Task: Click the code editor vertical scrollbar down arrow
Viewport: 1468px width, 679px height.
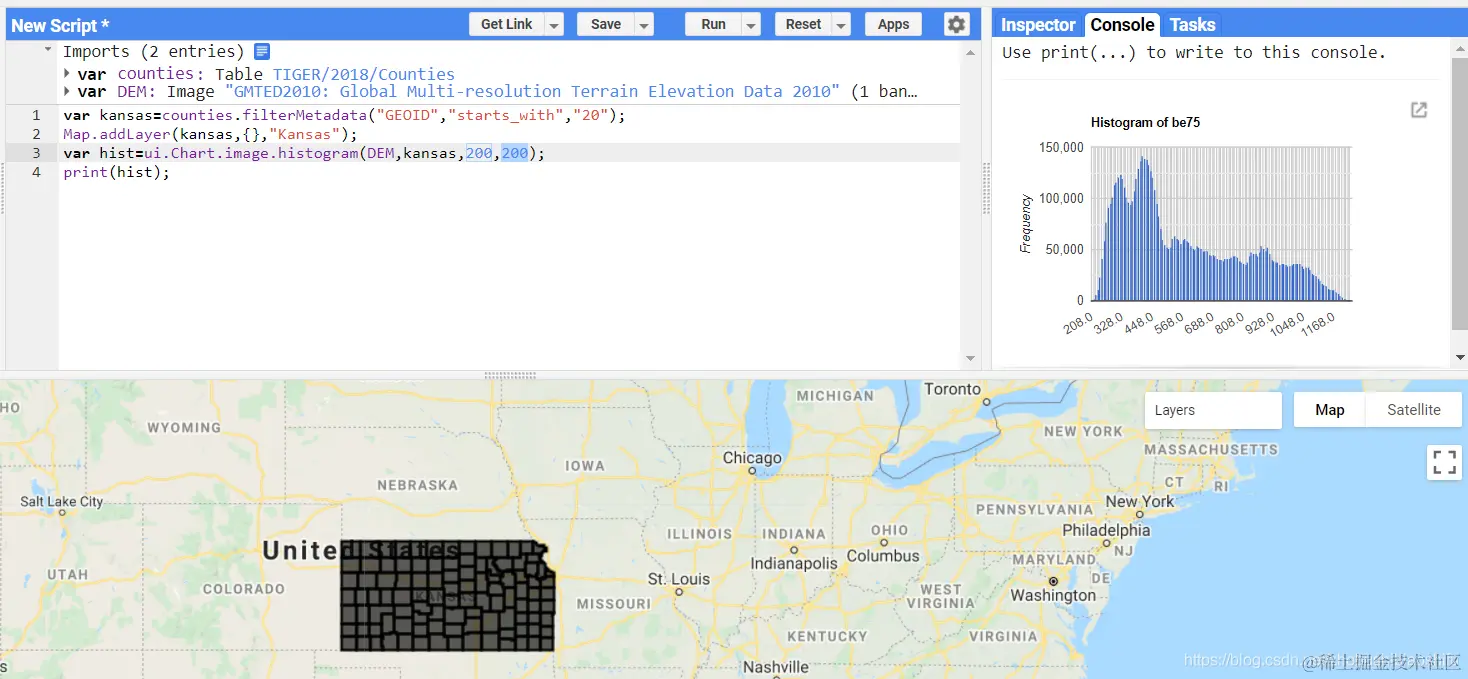Action: pyautogui.click(x=970, y=359)
